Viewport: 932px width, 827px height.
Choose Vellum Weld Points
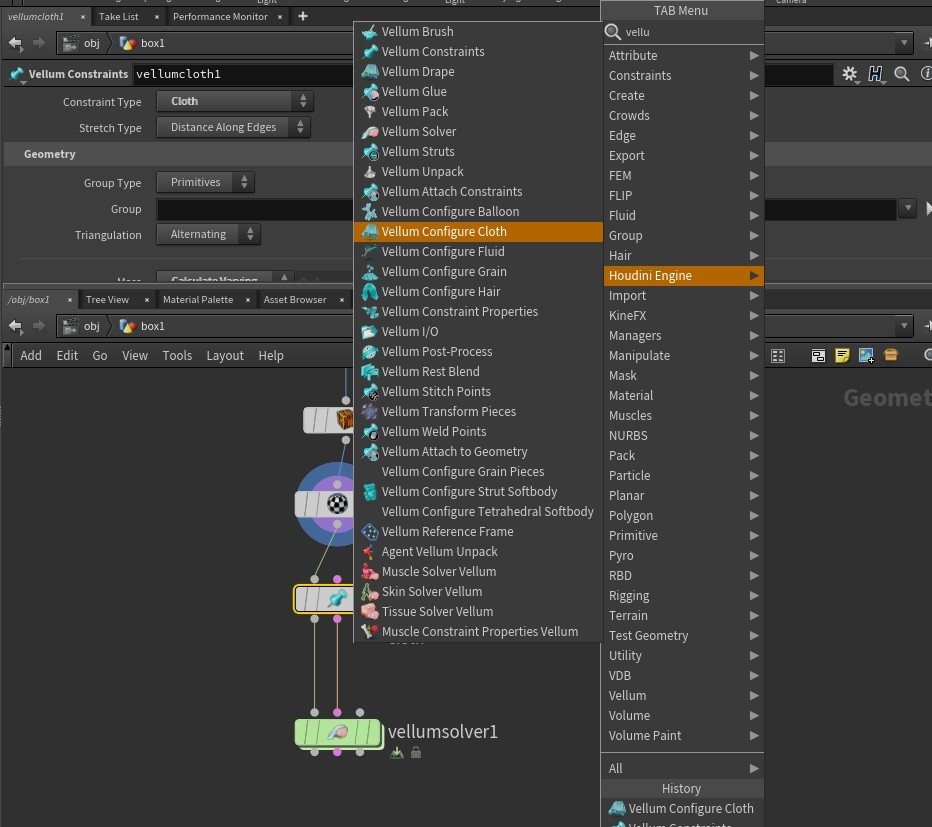478,432
